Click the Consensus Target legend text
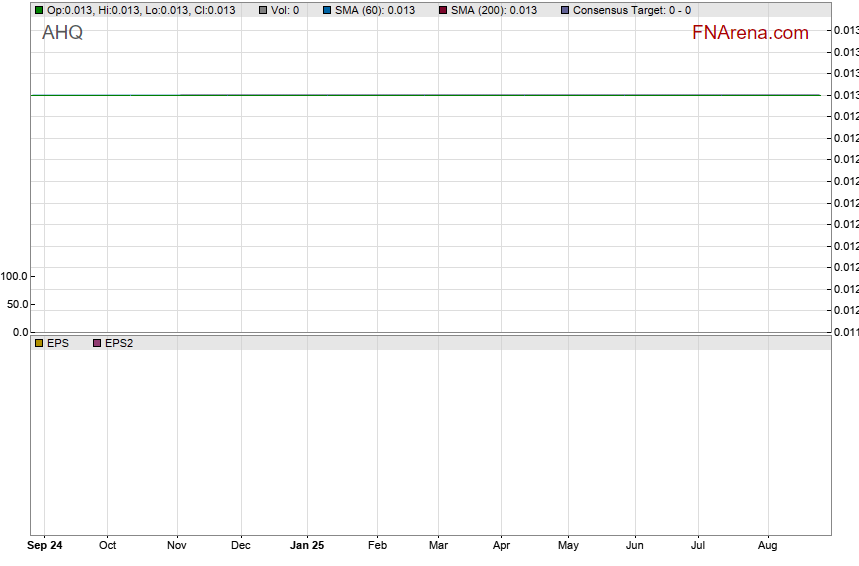The height and width of the screenshot is (566, 859). pos(631,10)
